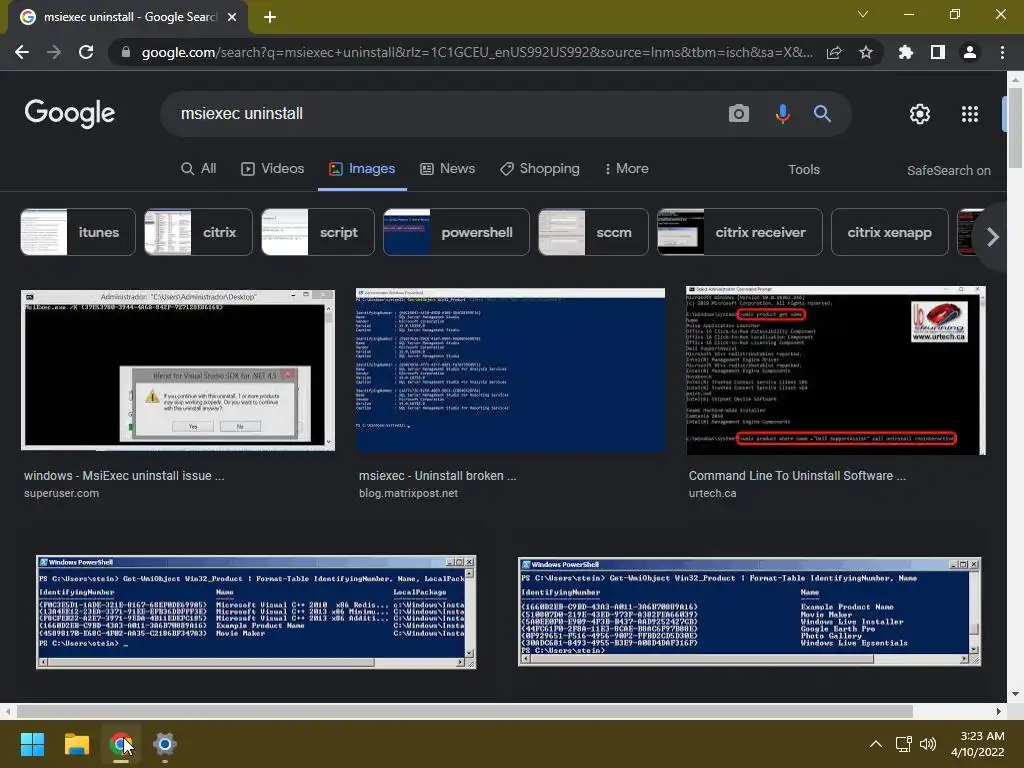Filter images by the script chip
Screen dimensions: 1024x768
pos(317,232)
